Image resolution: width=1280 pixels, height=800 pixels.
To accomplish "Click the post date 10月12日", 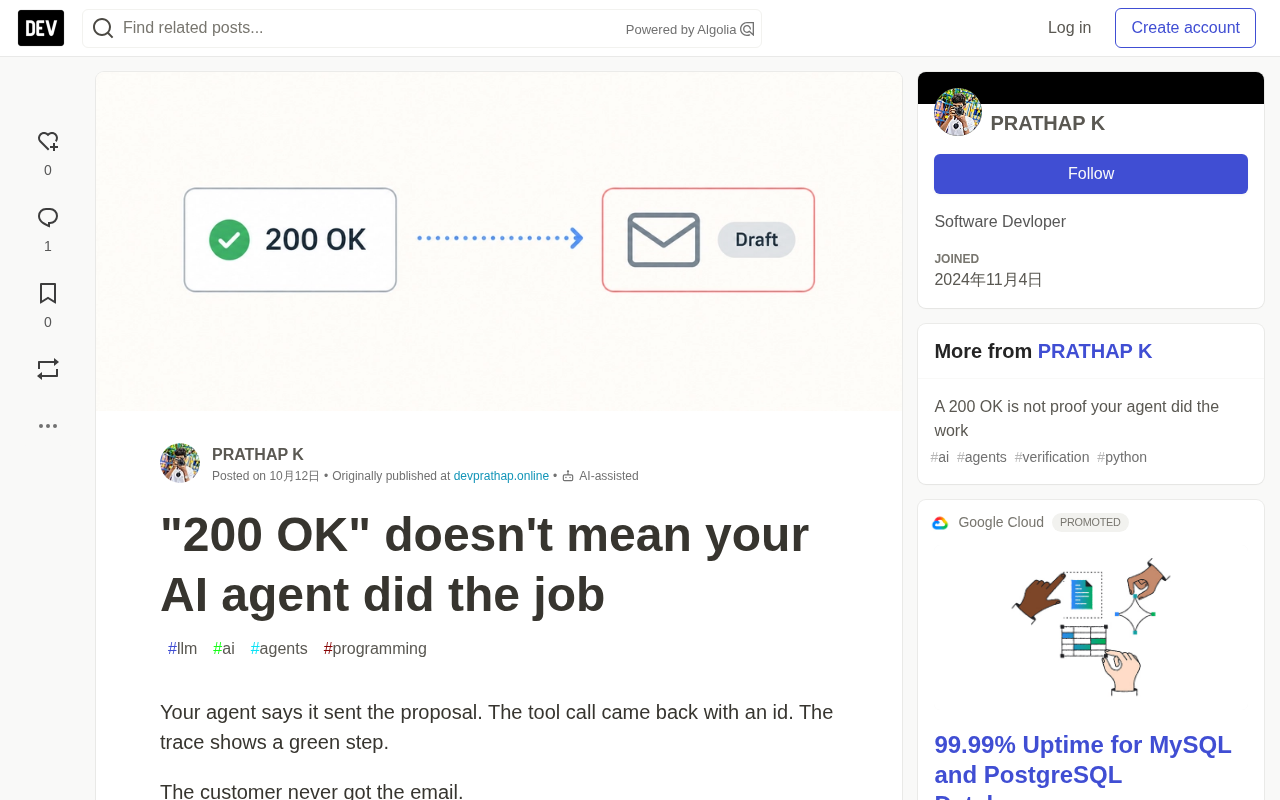I will click(x=295, y=476).
